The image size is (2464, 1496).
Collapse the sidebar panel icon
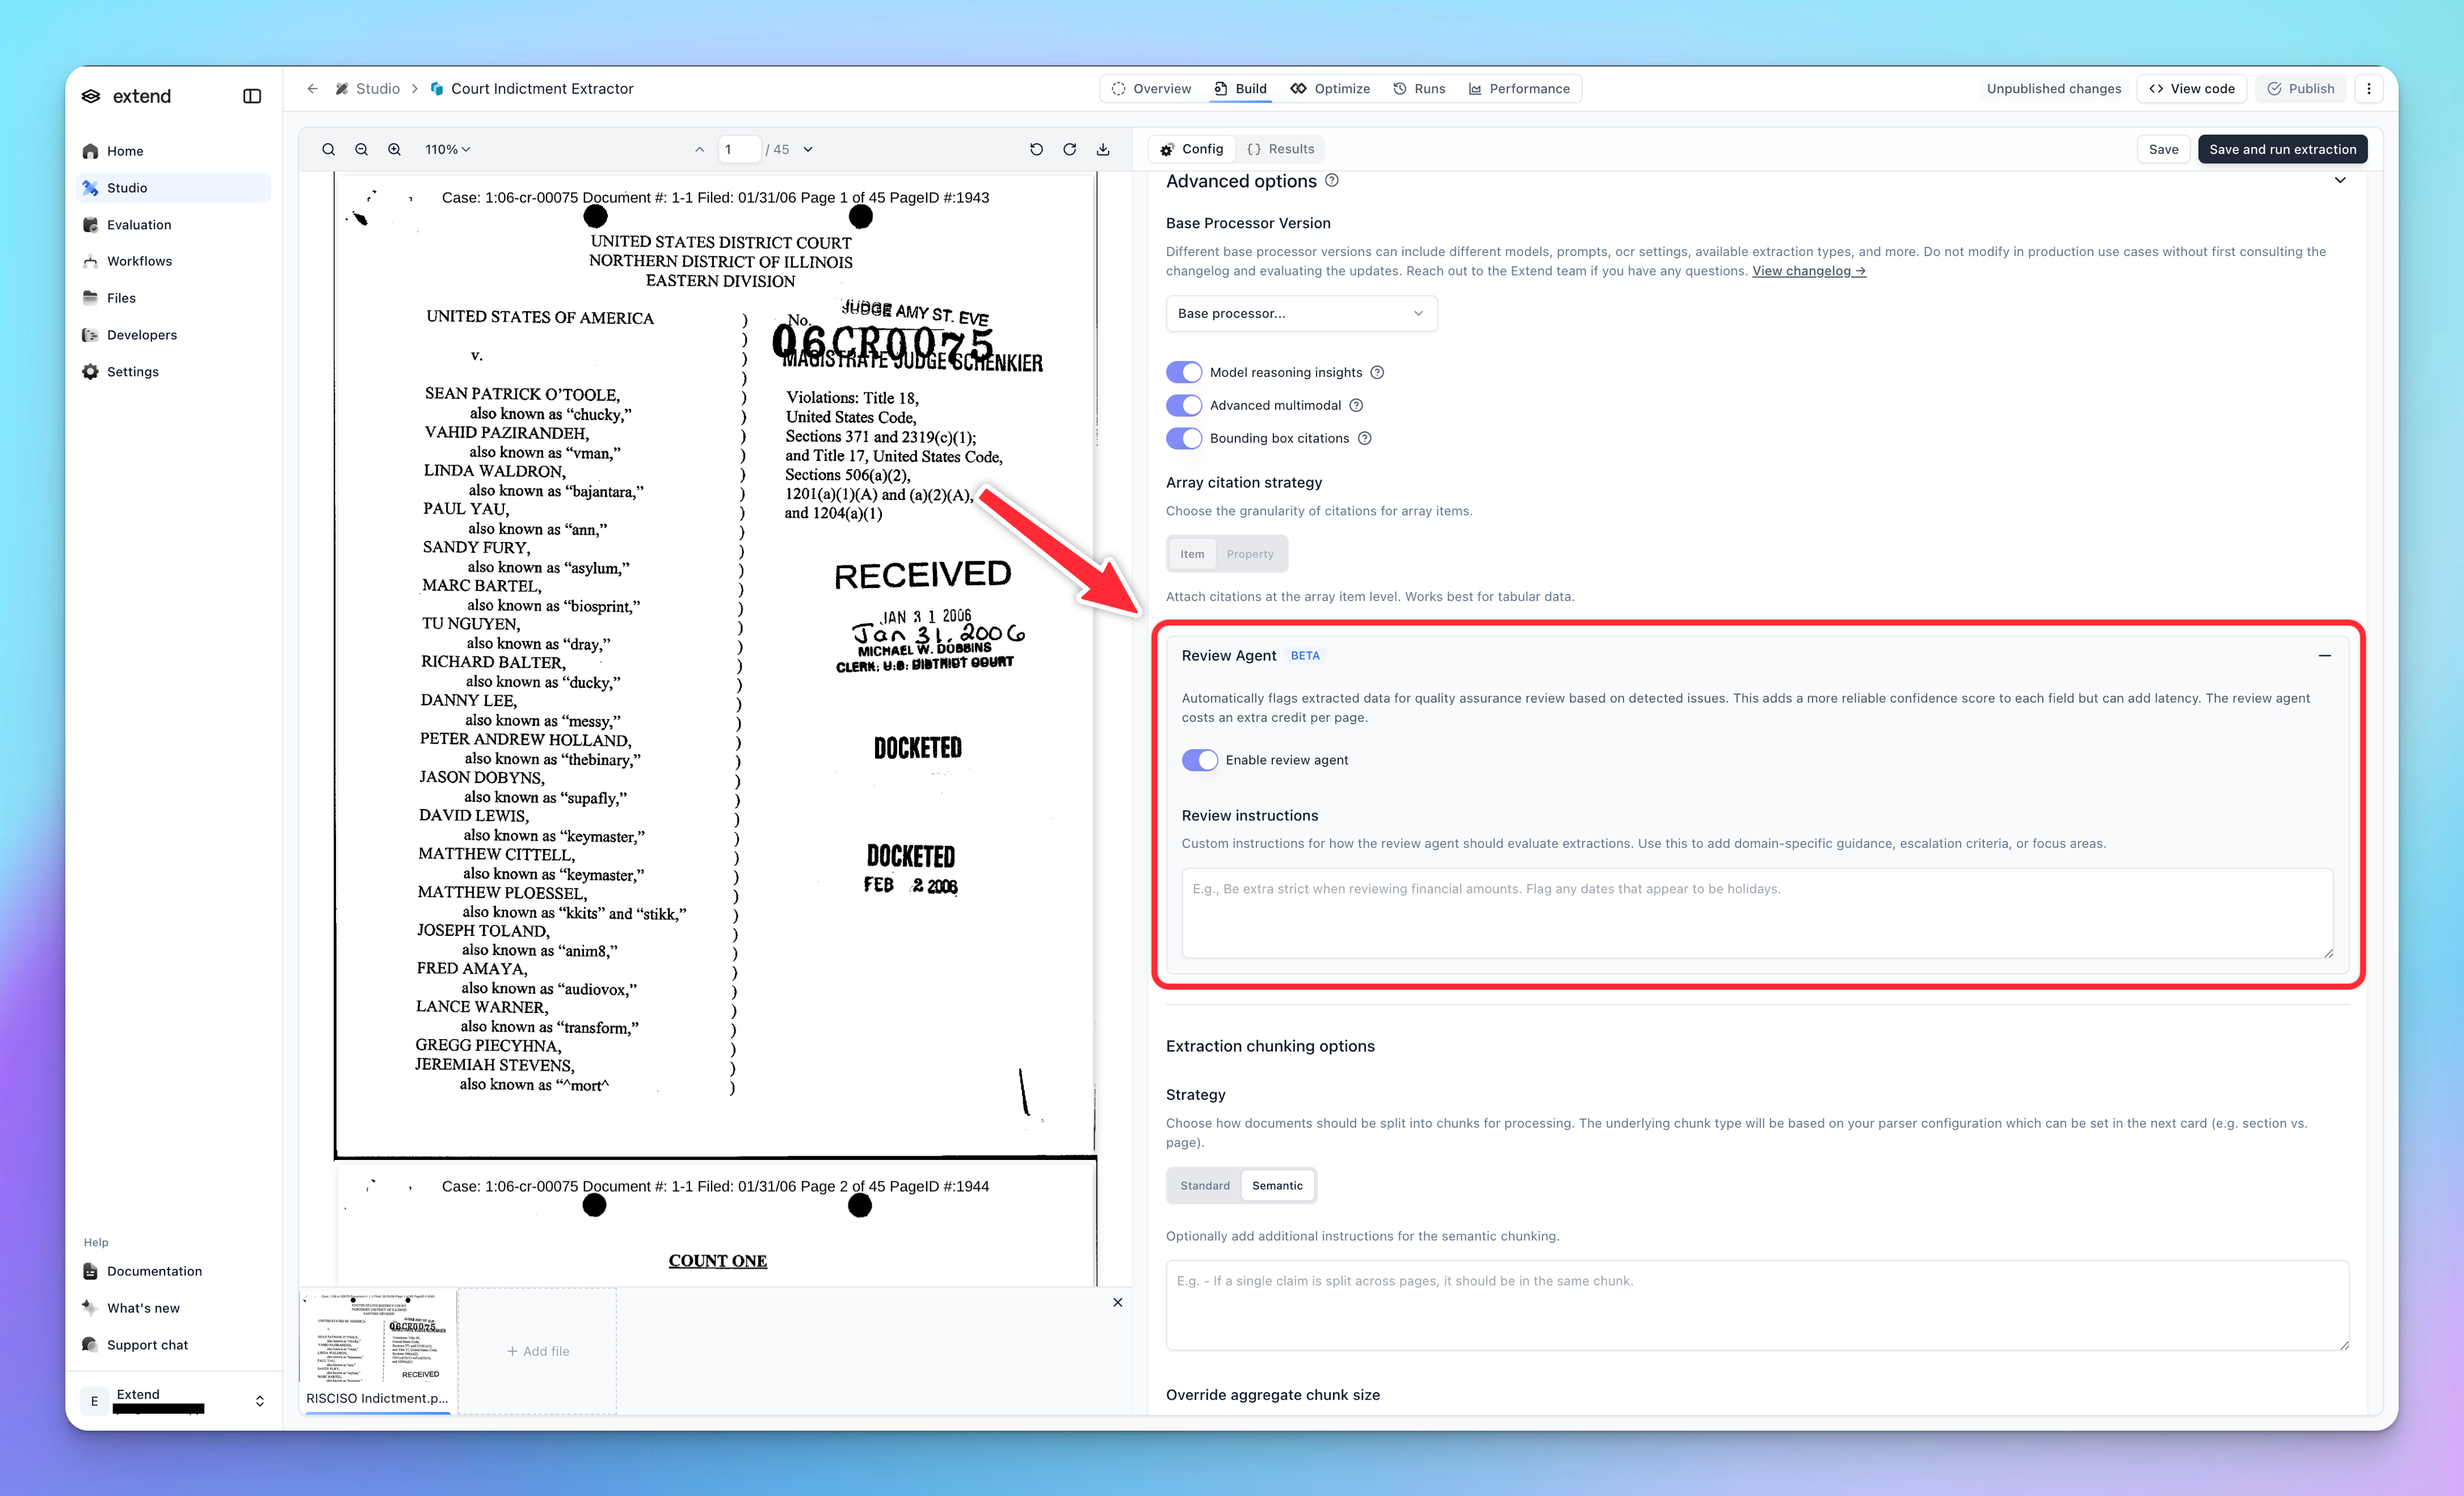point(252,96)
